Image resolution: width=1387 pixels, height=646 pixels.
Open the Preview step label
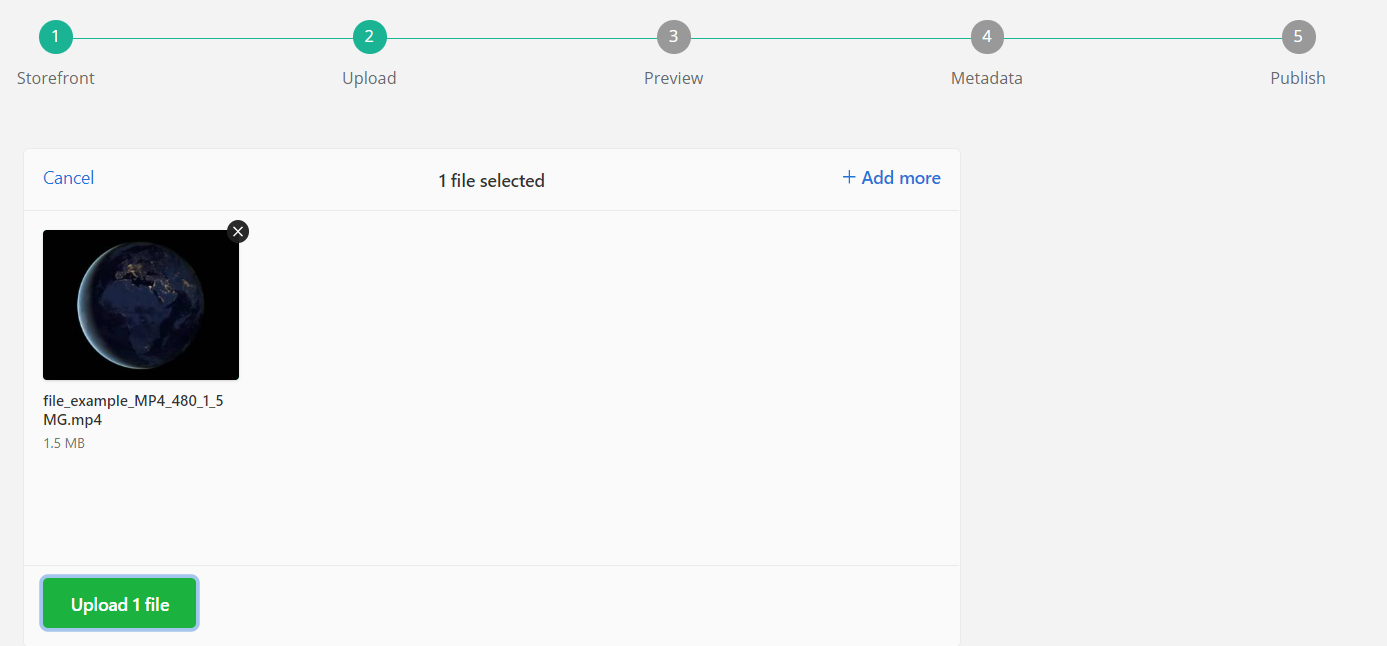(x=673, y=78)
